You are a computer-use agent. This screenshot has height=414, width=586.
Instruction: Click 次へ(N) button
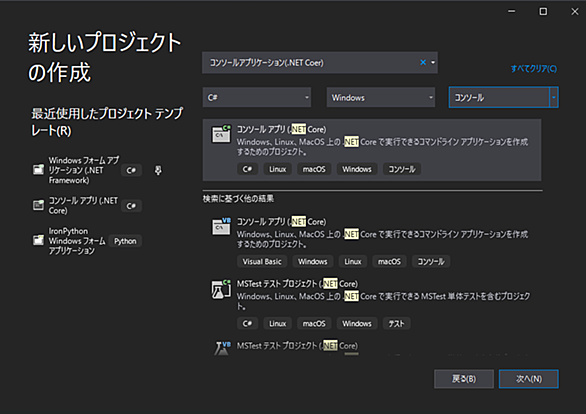tap(529, 379)
